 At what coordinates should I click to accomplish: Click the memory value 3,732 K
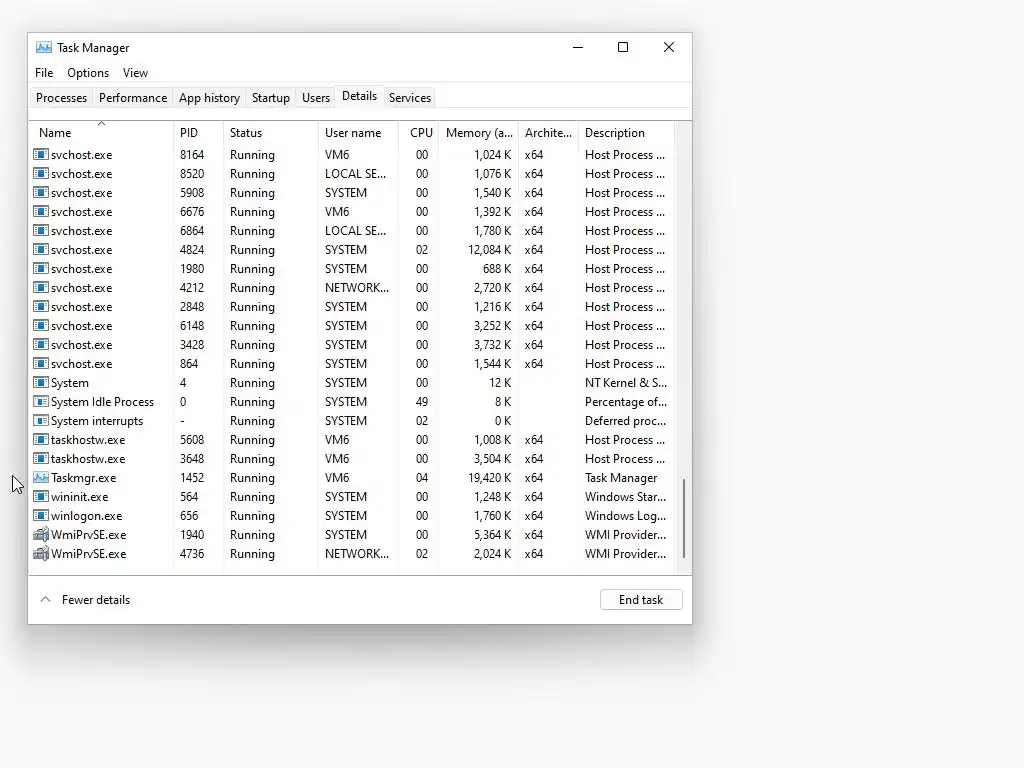click(x=493, y=344)
